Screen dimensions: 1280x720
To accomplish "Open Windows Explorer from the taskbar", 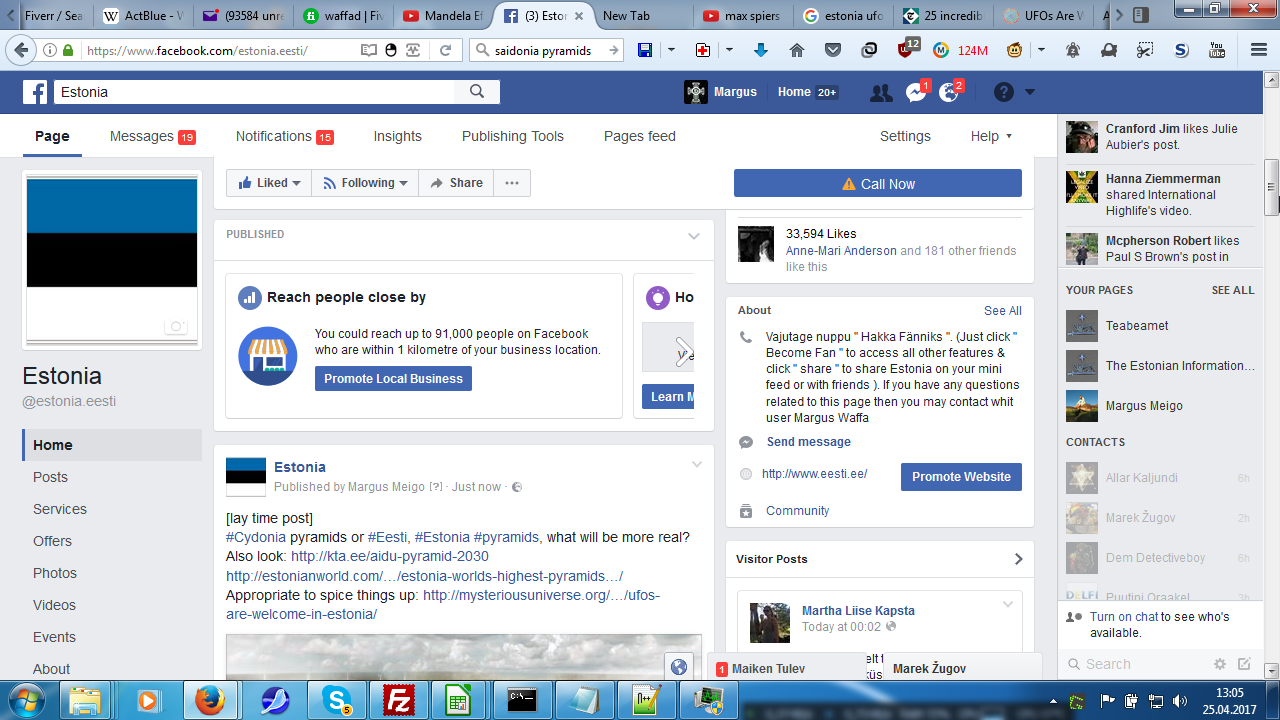I will 86,700.
